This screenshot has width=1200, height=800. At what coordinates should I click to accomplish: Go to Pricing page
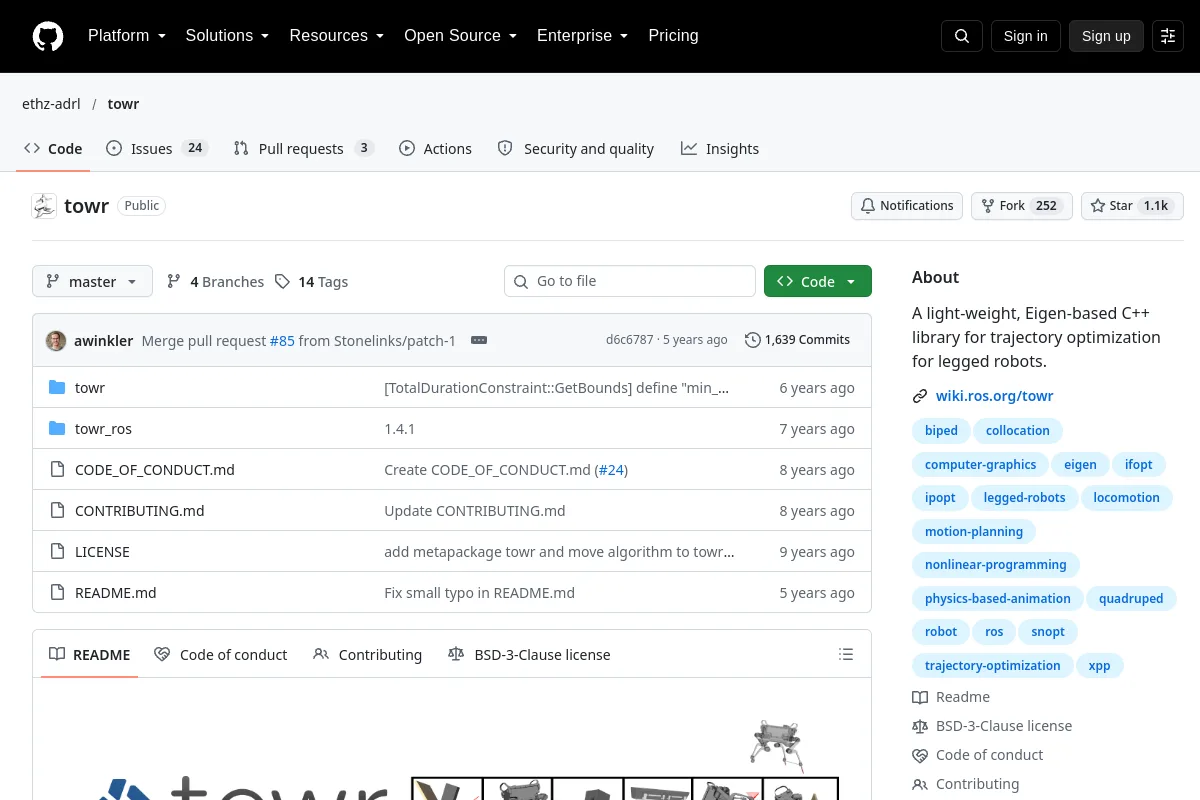tap(673, 36)
